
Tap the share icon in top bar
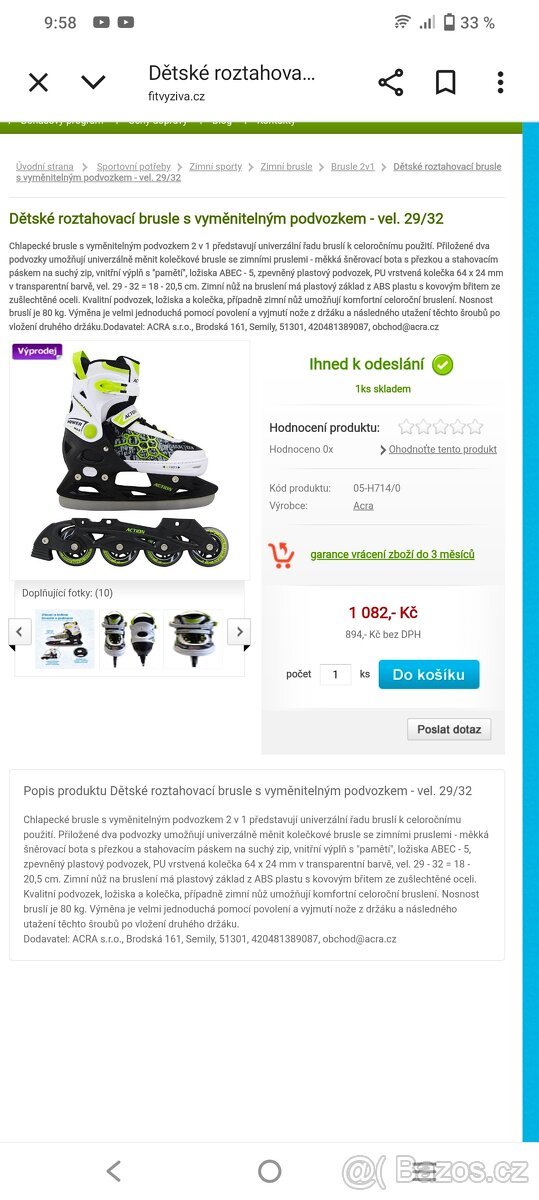coord(391,83)
